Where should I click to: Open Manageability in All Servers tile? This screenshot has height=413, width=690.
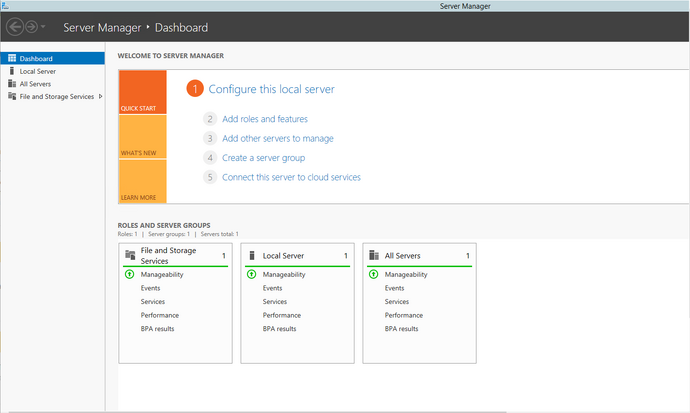[x=406, y=274]
